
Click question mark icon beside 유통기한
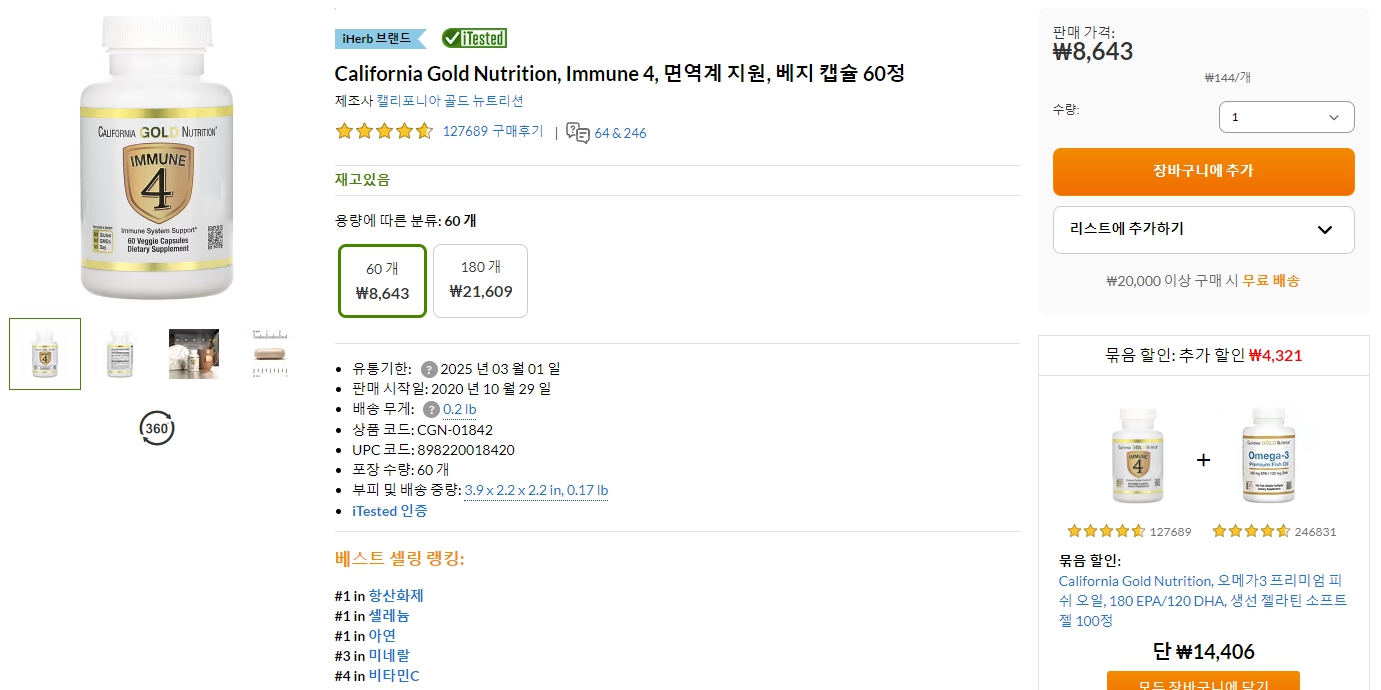[428, 368]
